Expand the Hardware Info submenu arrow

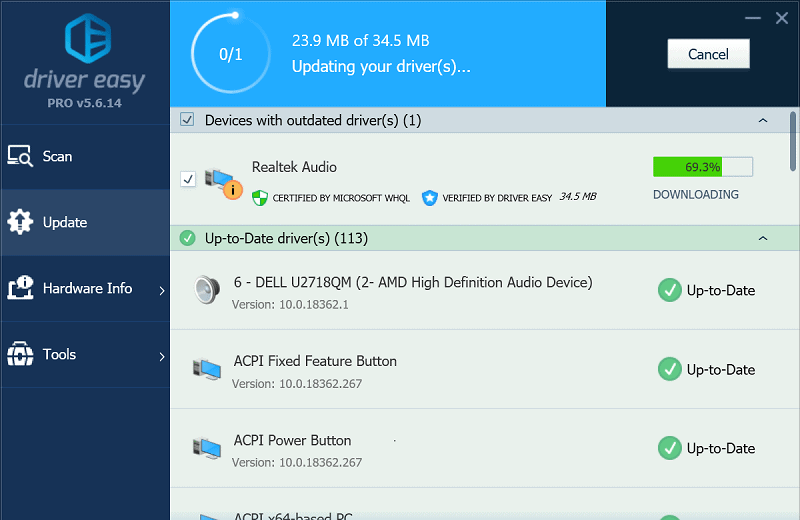(162, 290)
